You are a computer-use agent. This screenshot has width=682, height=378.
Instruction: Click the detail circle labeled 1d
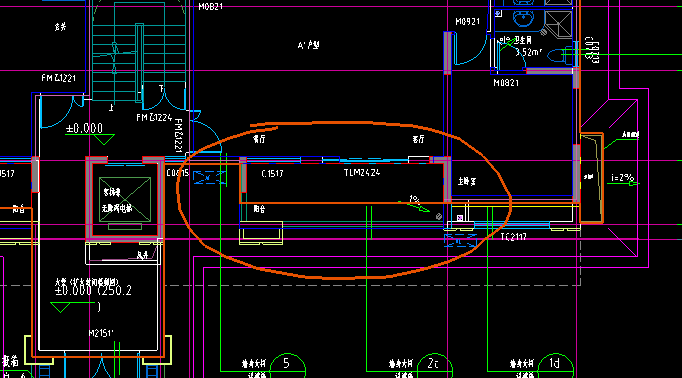click(x=555, y=365)
